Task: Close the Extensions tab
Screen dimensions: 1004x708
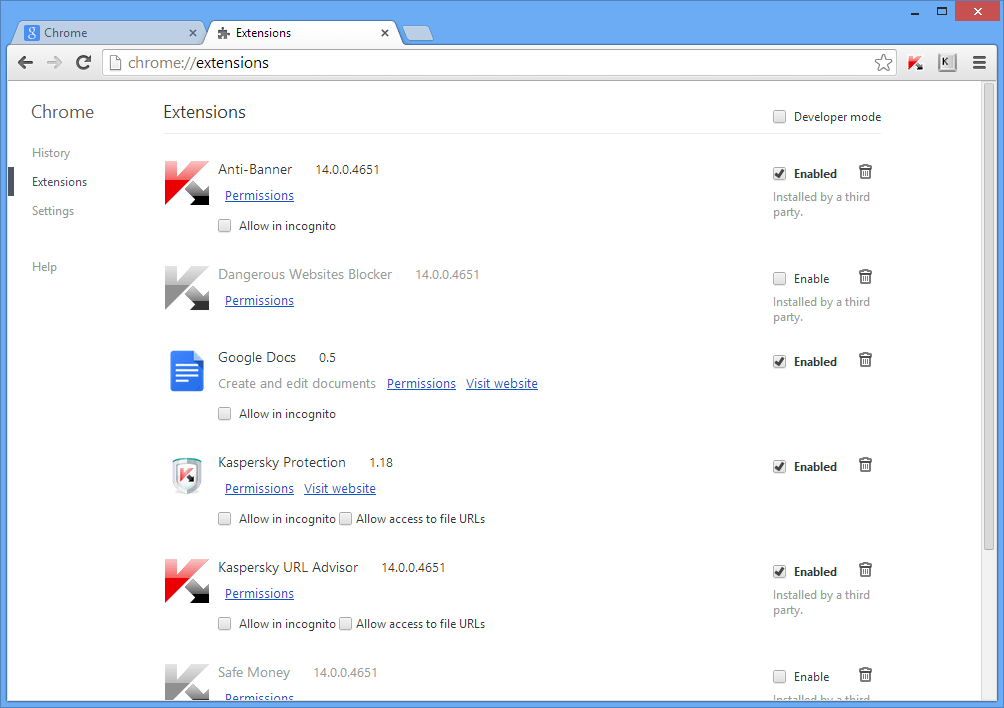Action: click(385, 33)
